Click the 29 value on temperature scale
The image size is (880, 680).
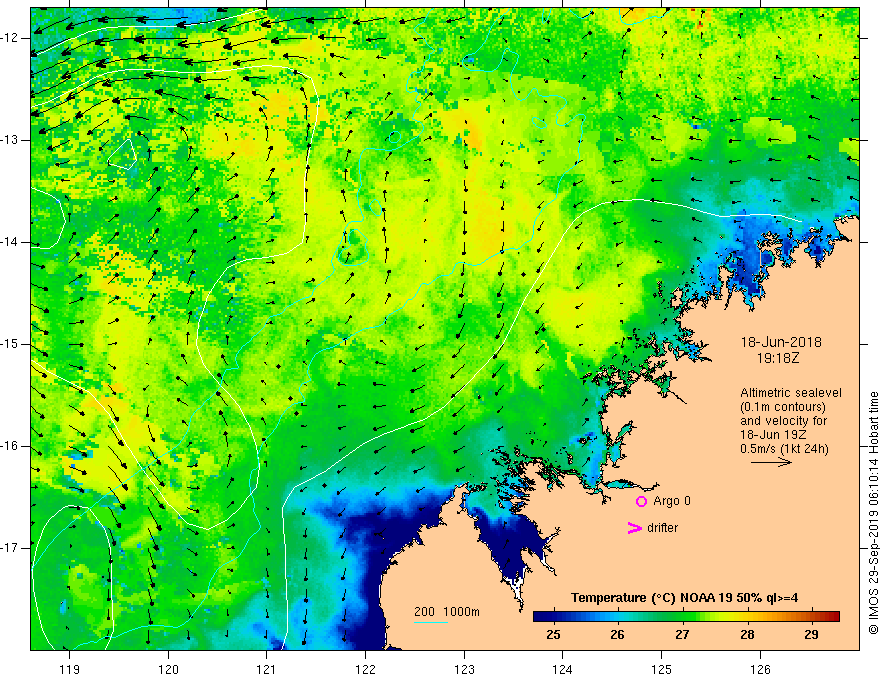coord(811,635)
